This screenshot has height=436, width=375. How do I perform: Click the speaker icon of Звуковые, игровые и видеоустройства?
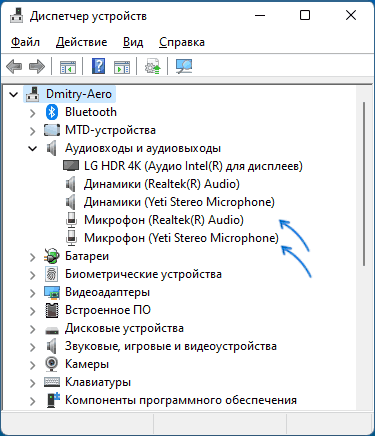pos(51,346)
